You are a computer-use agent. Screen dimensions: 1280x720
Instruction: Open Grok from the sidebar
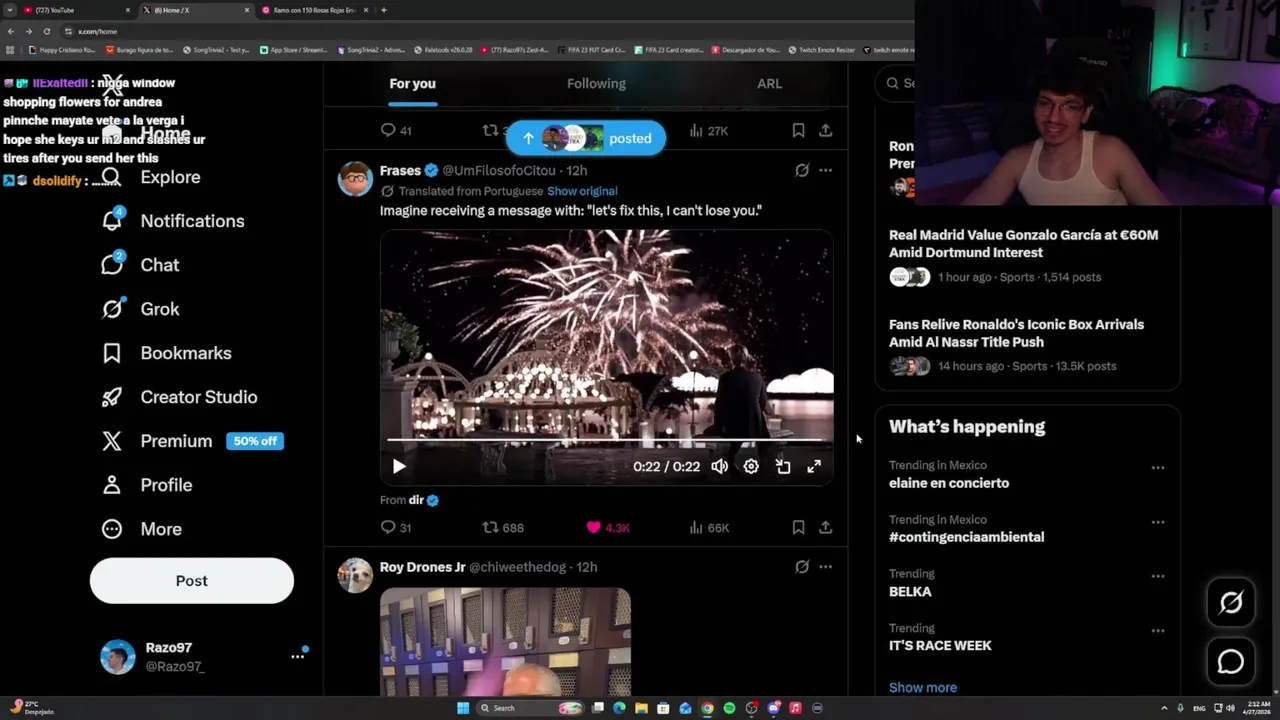click(x=140, y=309)
